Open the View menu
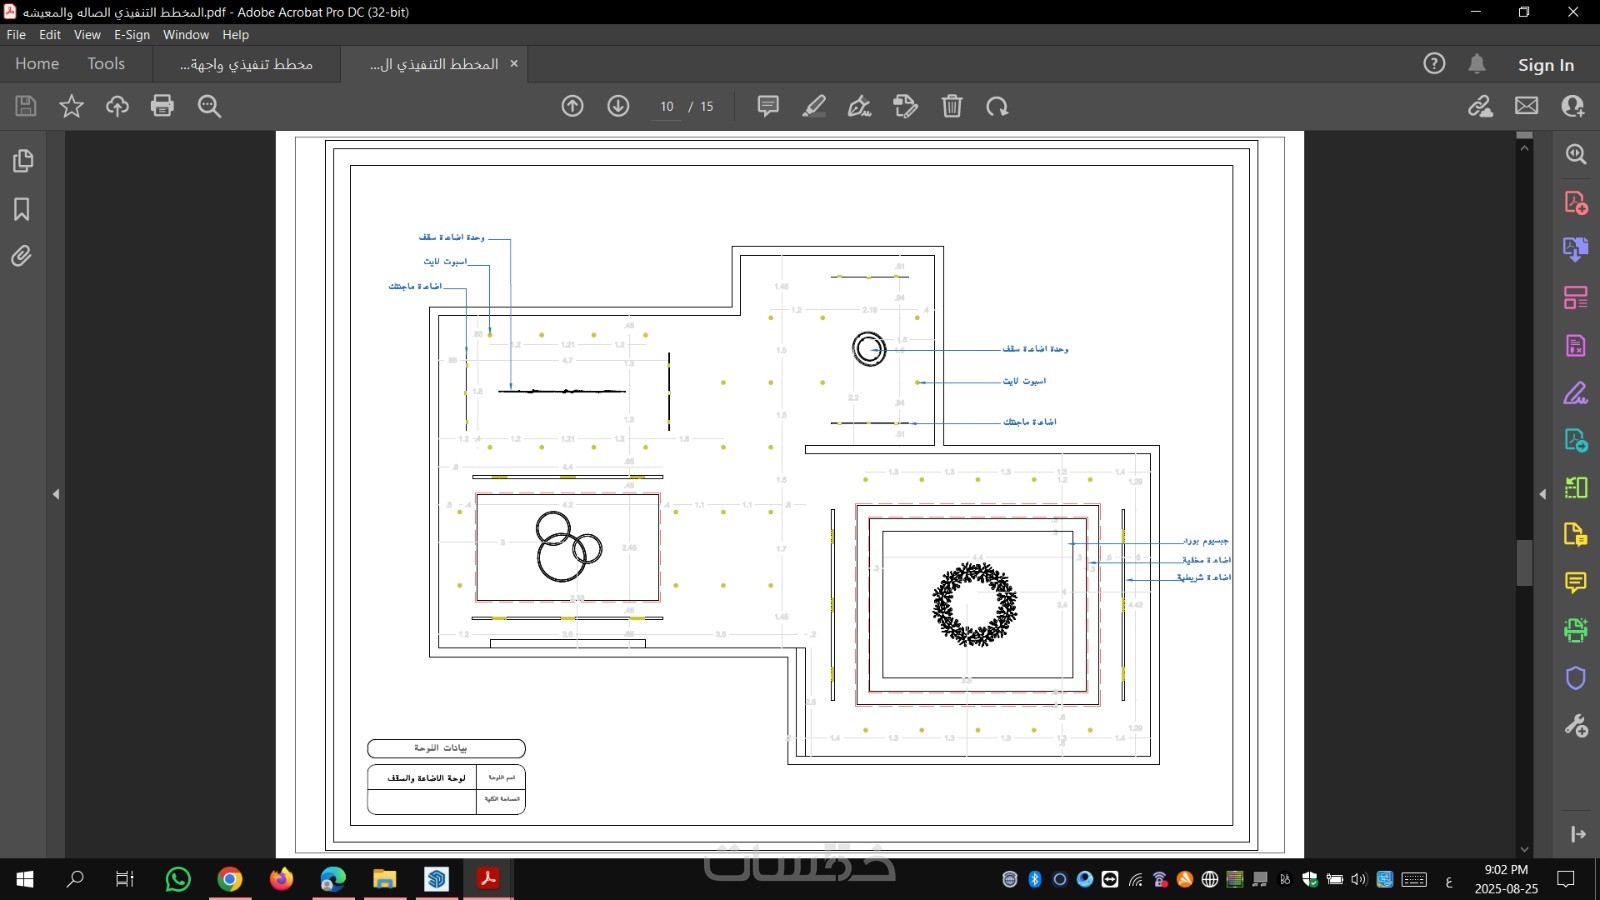 click(x=87, y=35)
